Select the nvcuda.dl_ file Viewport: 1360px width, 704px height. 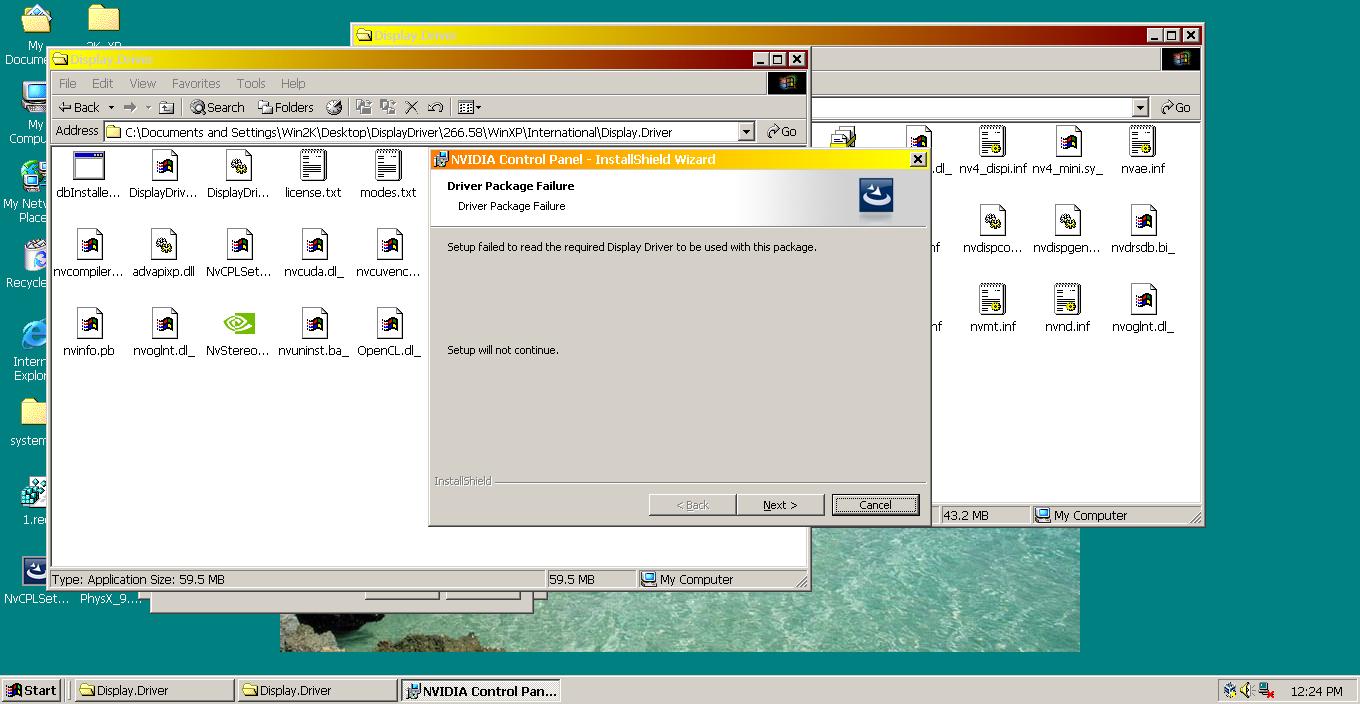click(x=314, y=254)
